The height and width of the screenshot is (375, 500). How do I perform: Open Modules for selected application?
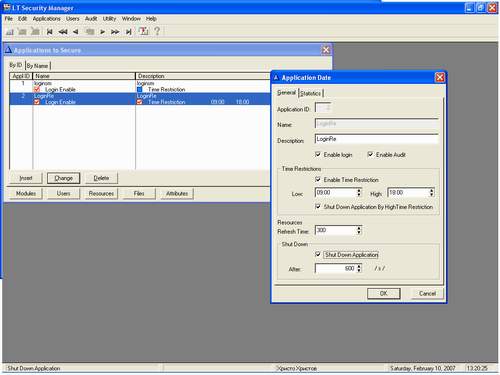(26, 193)
